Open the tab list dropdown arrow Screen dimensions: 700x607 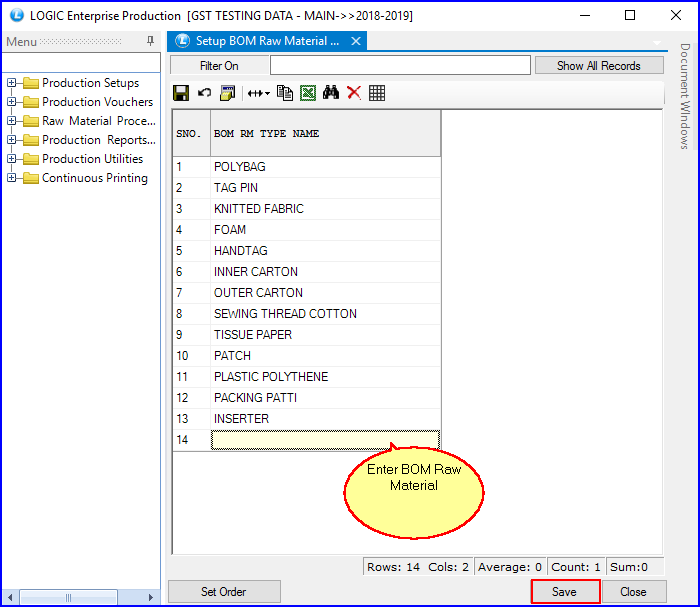[x=657, y=43]
